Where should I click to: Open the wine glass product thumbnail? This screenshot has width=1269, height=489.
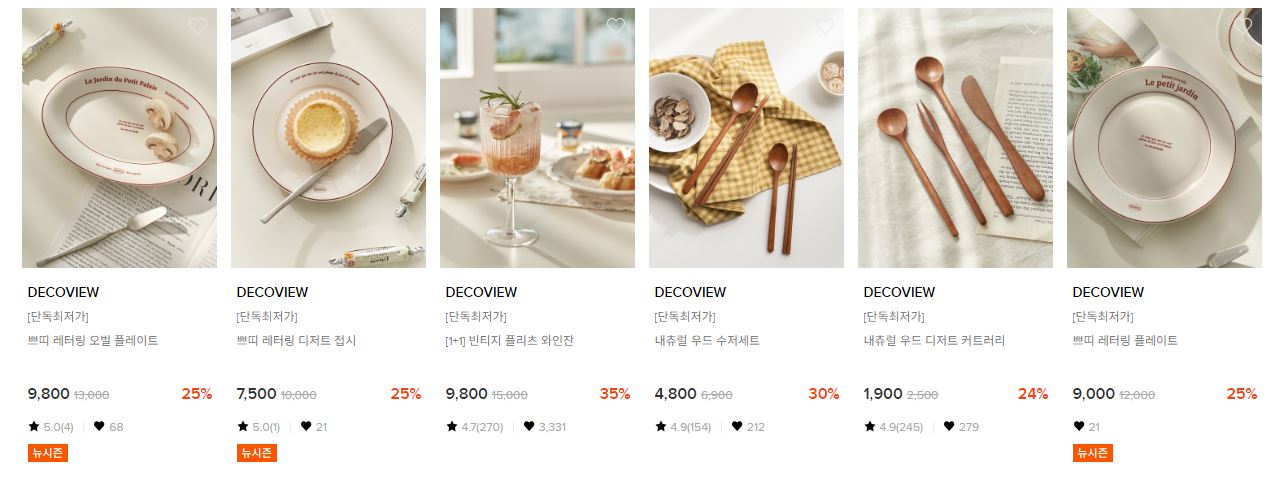537,138
